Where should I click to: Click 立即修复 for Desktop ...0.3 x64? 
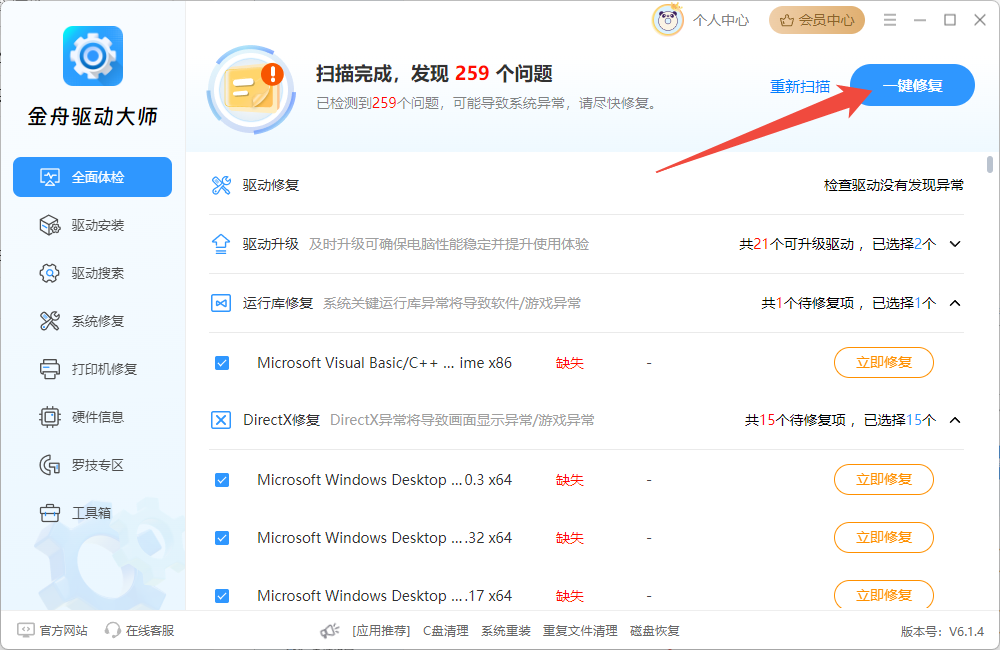point(883,479)
